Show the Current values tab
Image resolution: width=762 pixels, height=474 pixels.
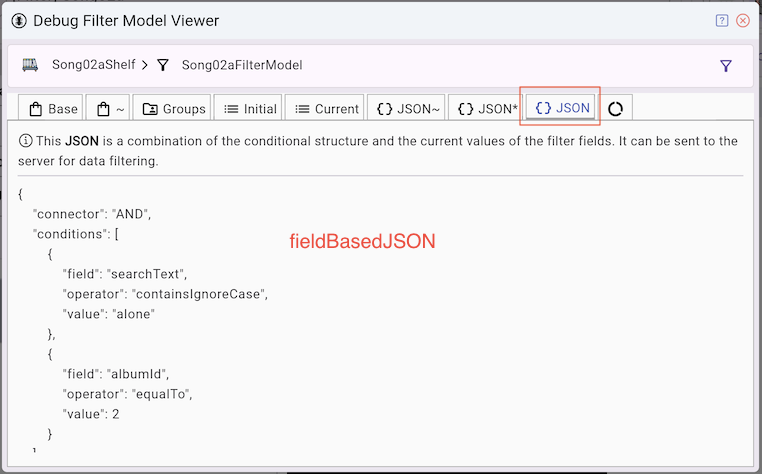[x=326, y=109]
